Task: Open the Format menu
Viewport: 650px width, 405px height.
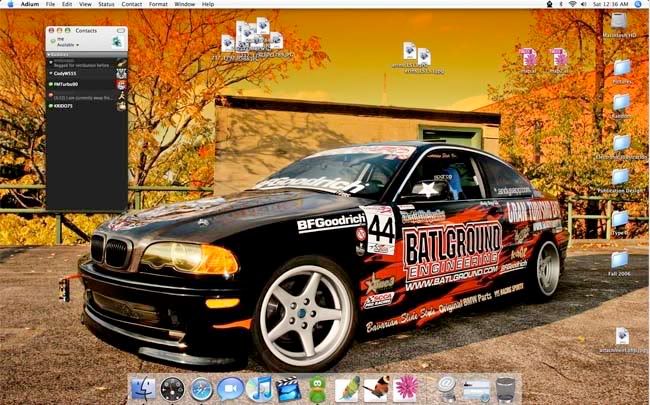Action: [158, 4]
